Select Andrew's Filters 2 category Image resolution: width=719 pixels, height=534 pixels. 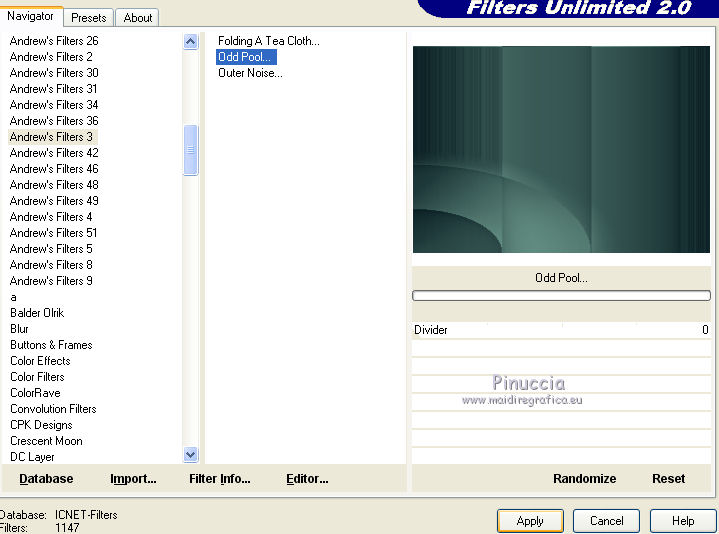[51, 57]
